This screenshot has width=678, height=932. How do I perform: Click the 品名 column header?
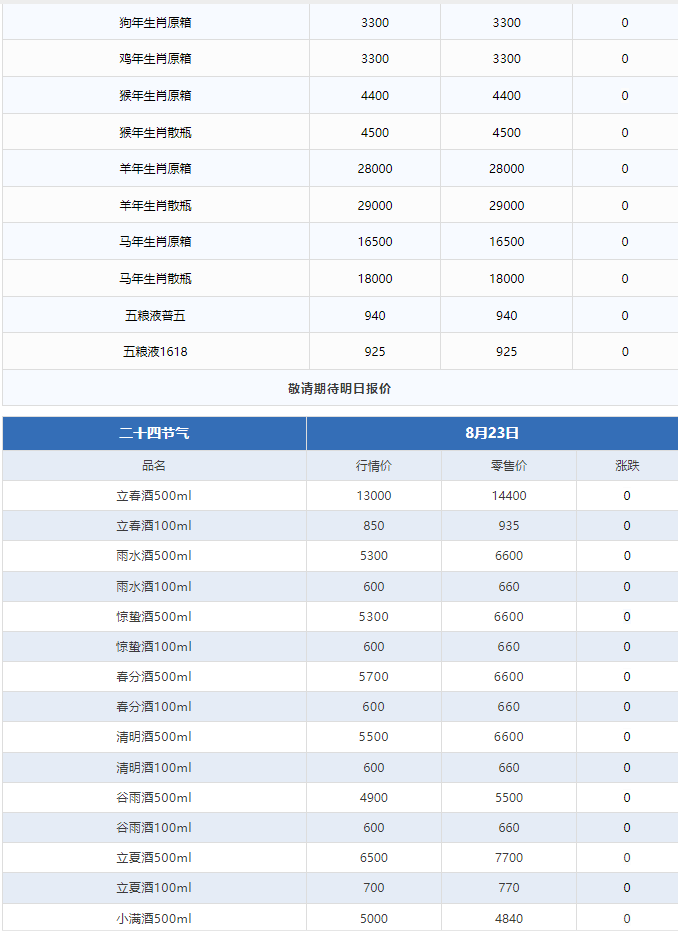(154, 466)
